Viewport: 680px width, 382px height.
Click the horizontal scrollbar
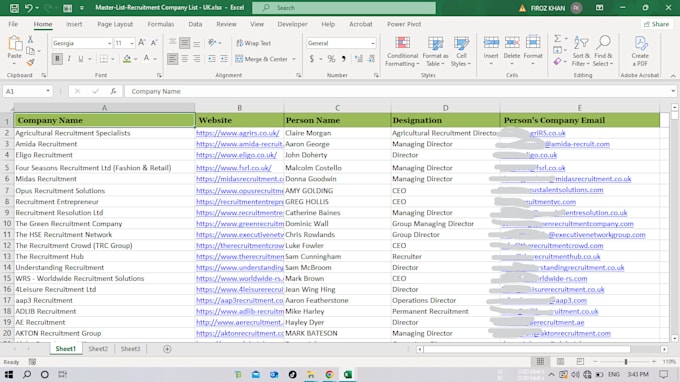tap(527, 349)
